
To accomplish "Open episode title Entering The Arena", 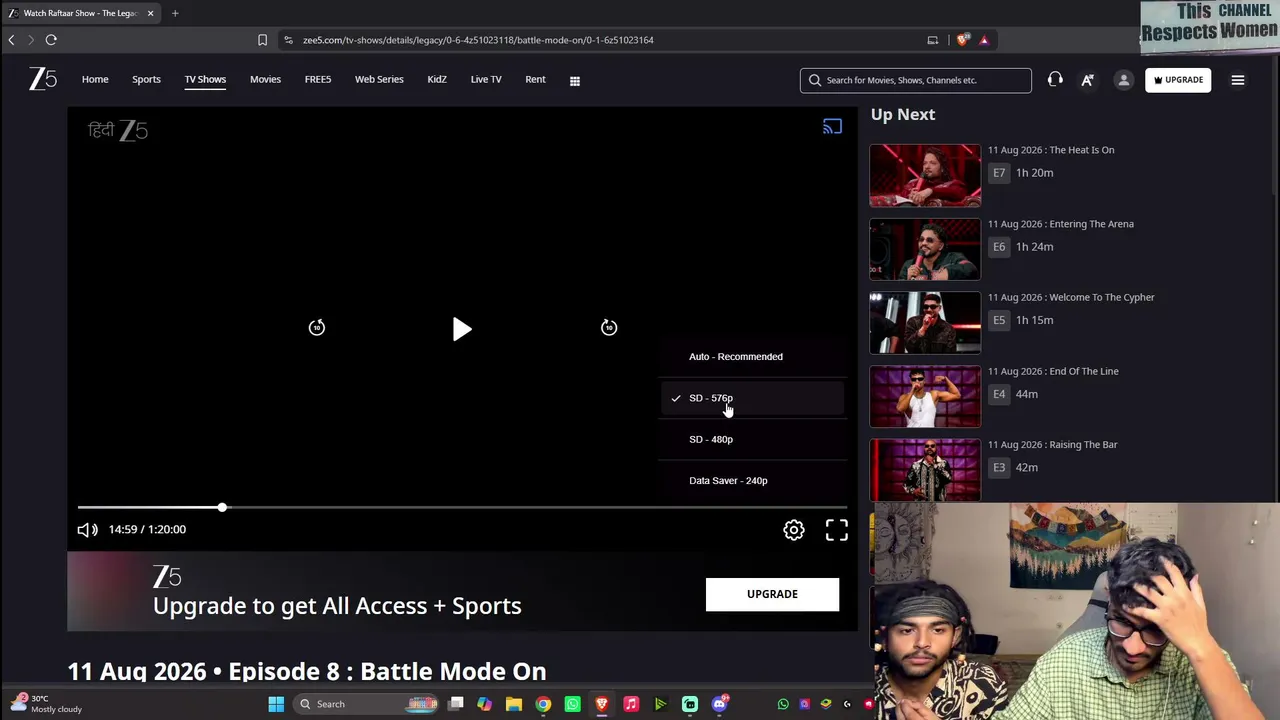I will pos(1061,224).
